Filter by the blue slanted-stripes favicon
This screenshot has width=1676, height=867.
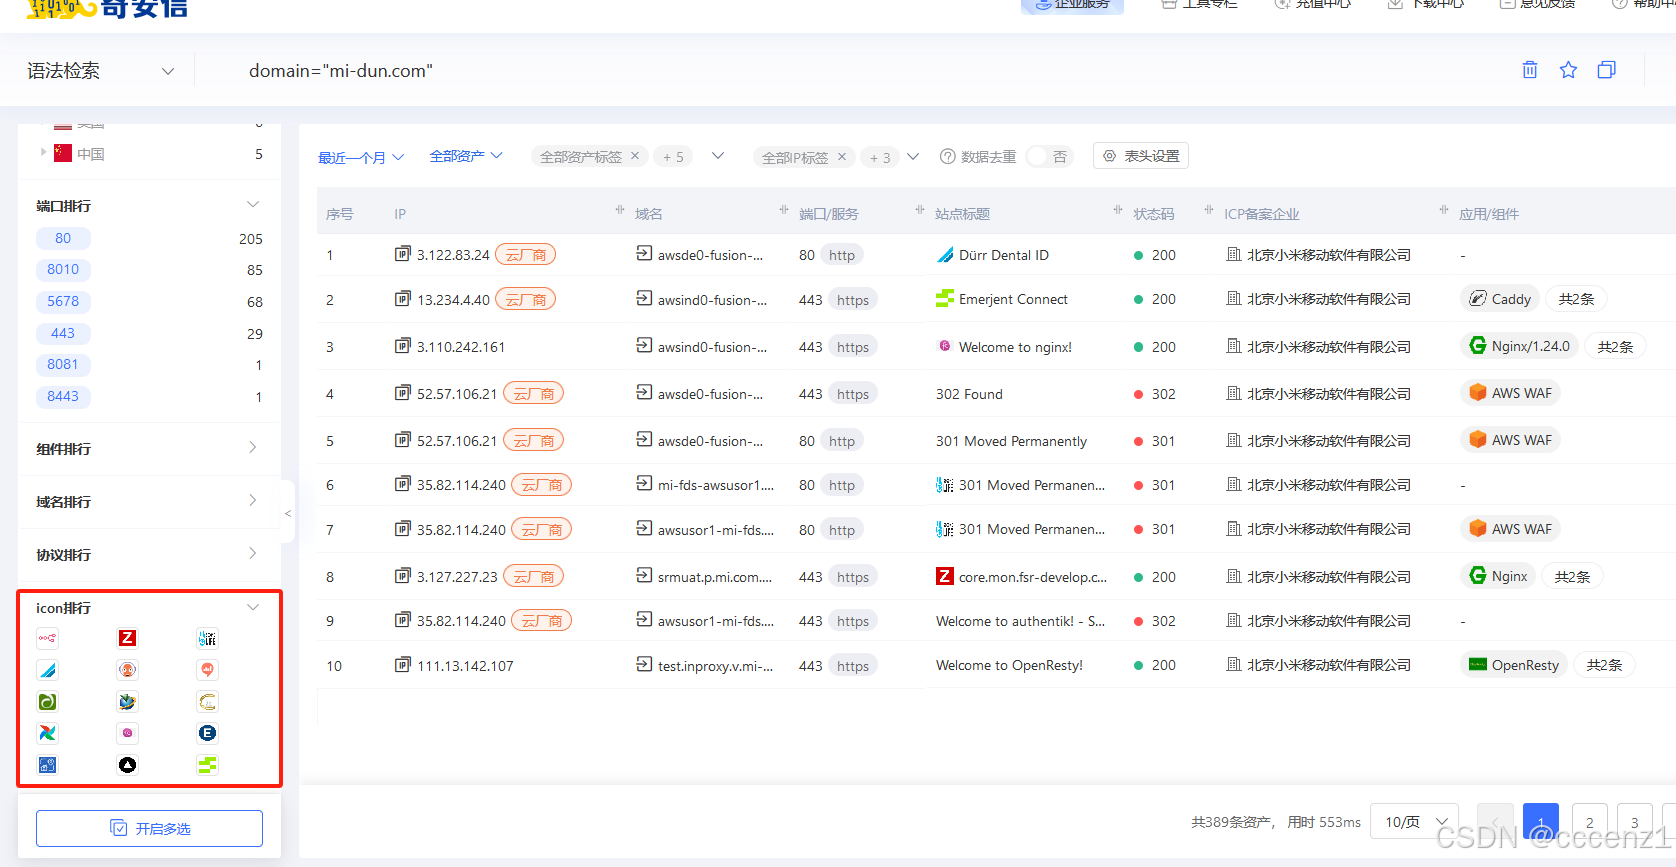47,670
